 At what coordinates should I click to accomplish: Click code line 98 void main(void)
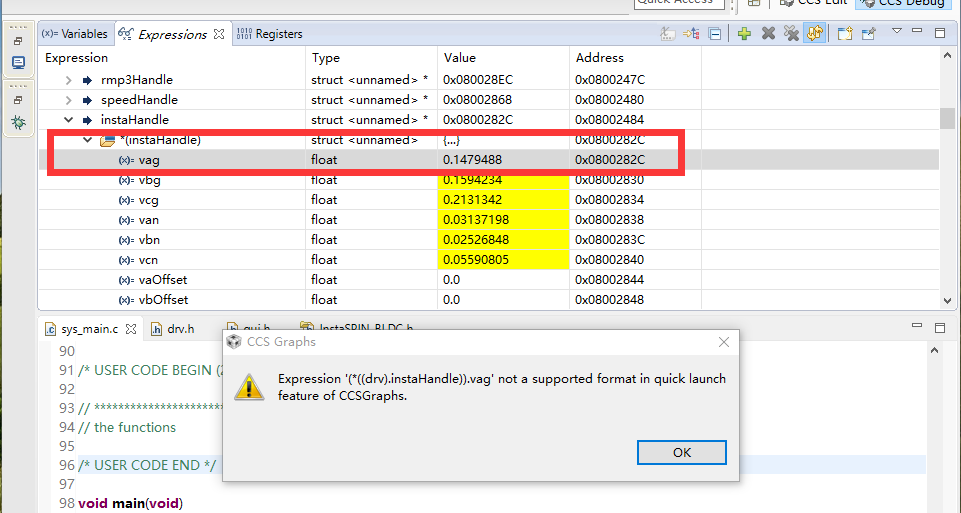point(131,504)
